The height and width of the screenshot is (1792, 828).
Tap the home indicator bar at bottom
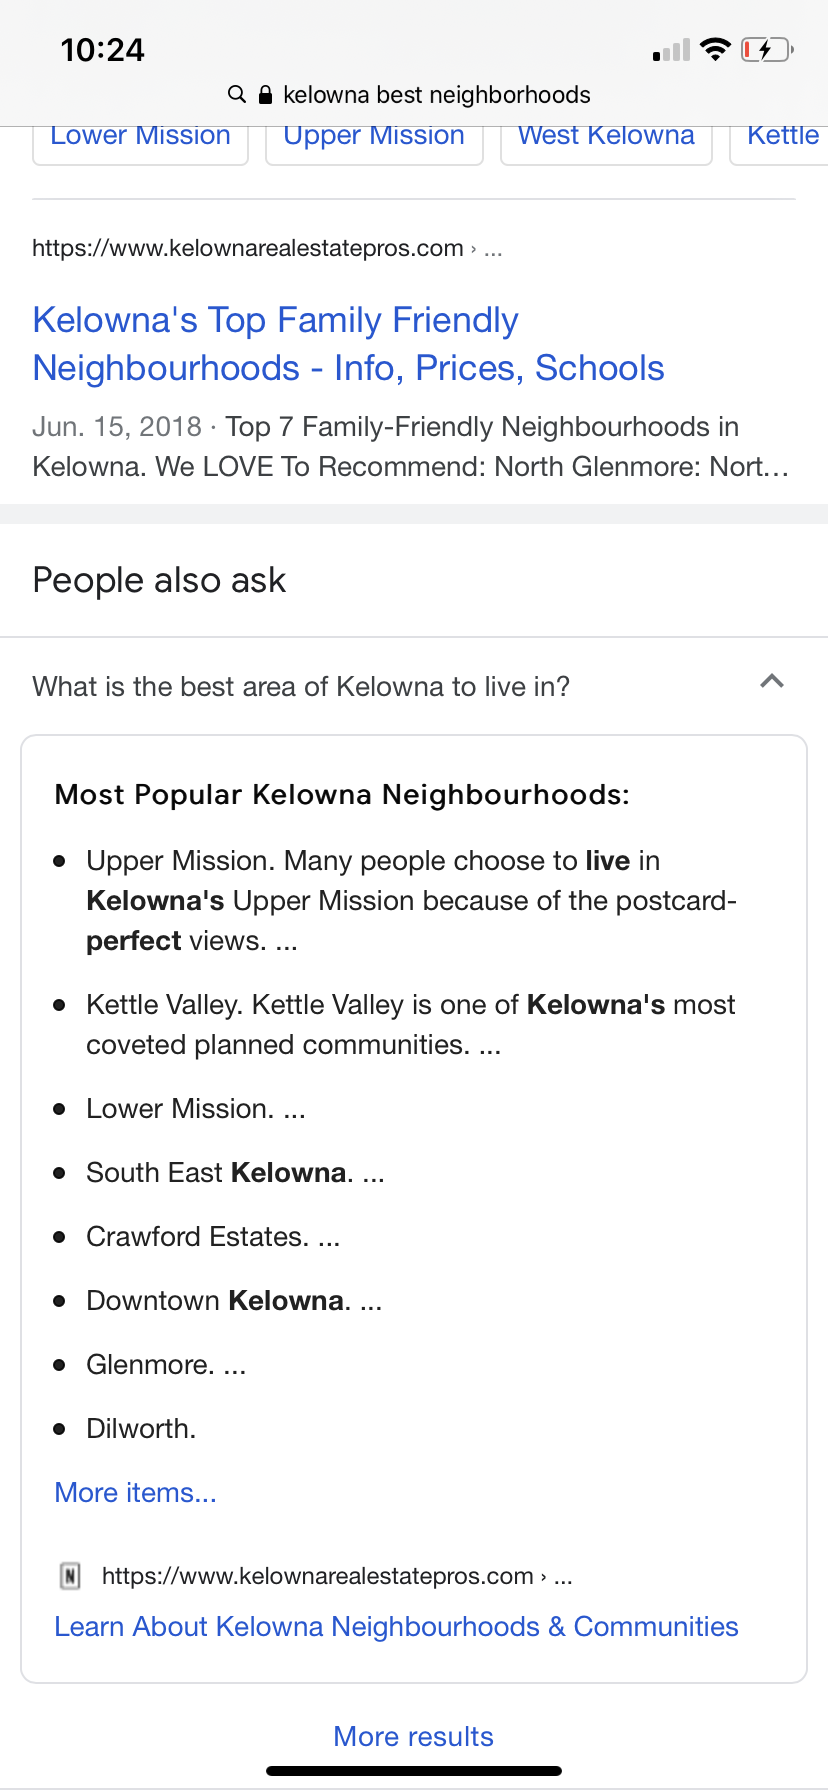[413, 1771]
